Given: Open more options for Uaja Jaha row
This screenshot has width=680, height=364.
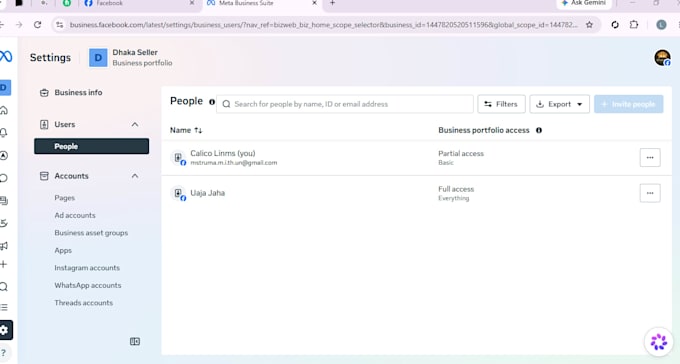Looking at the screenshot, I should pos(650,193).
